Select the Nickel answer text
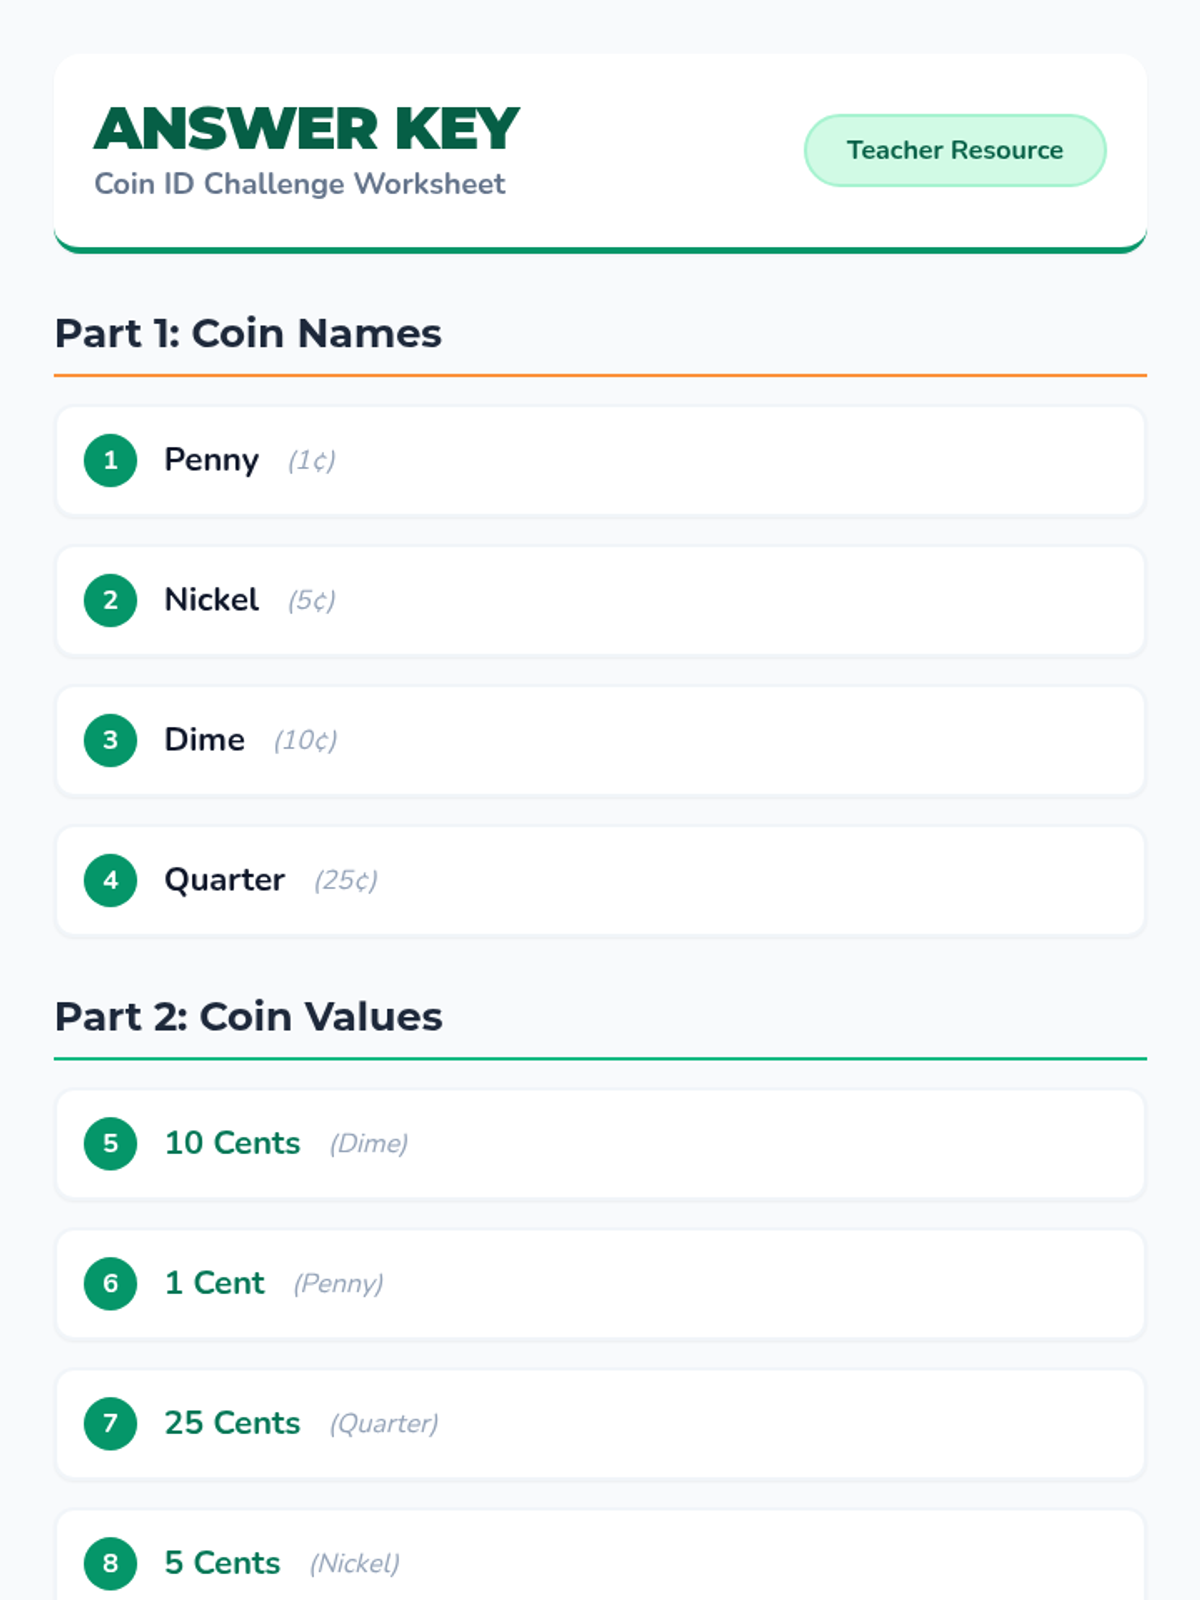 coord(211,600)
